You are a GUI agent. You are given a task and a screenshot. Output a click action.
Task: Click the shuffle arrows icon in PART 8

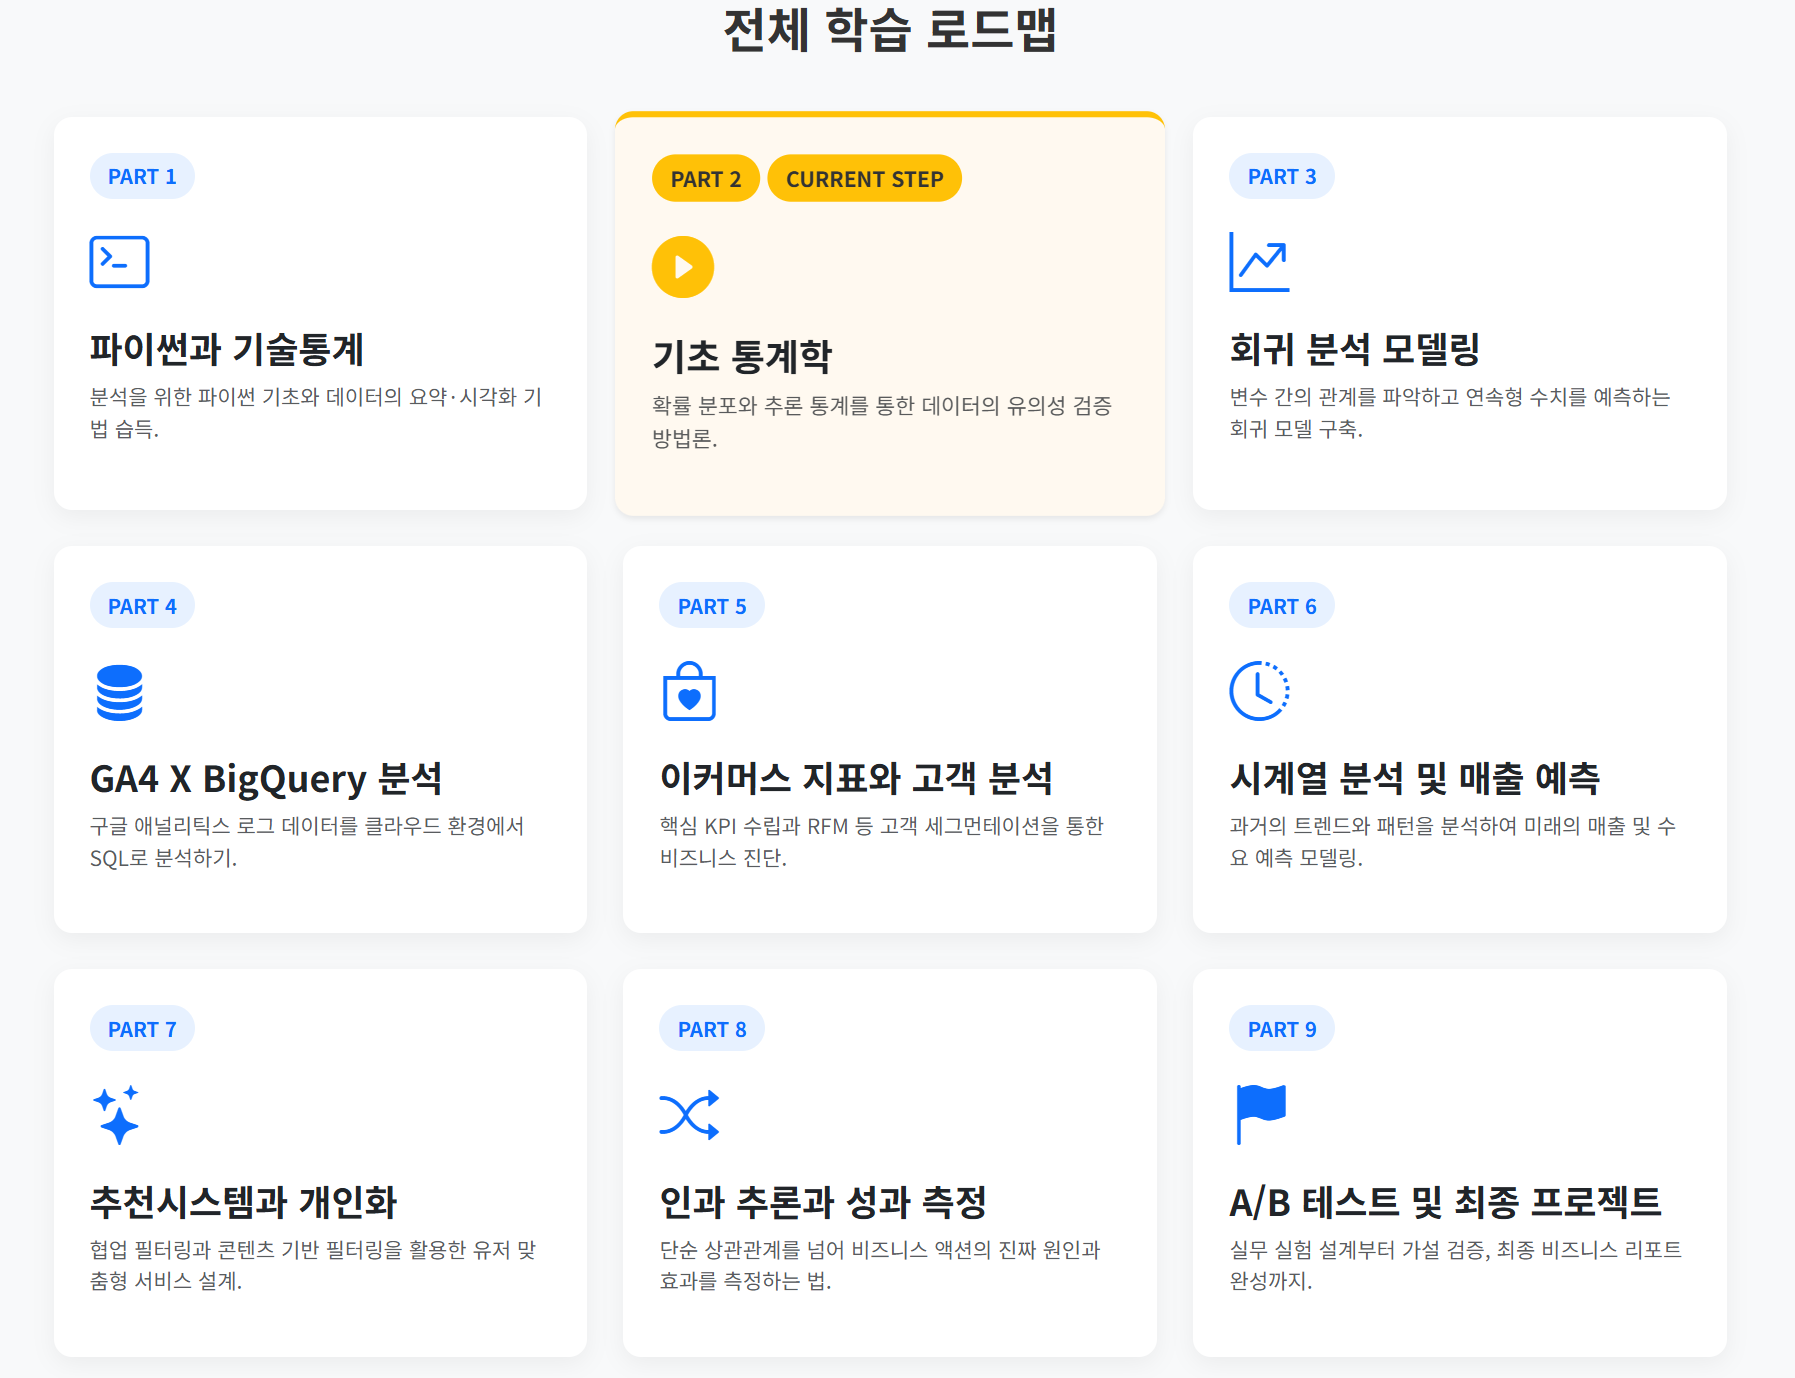point(689,1114)
